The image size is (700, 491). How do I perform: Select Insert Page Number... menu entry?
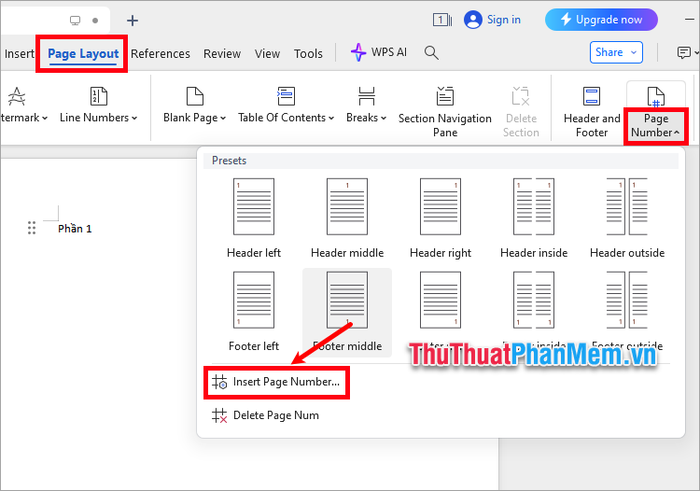coord(276,382)
